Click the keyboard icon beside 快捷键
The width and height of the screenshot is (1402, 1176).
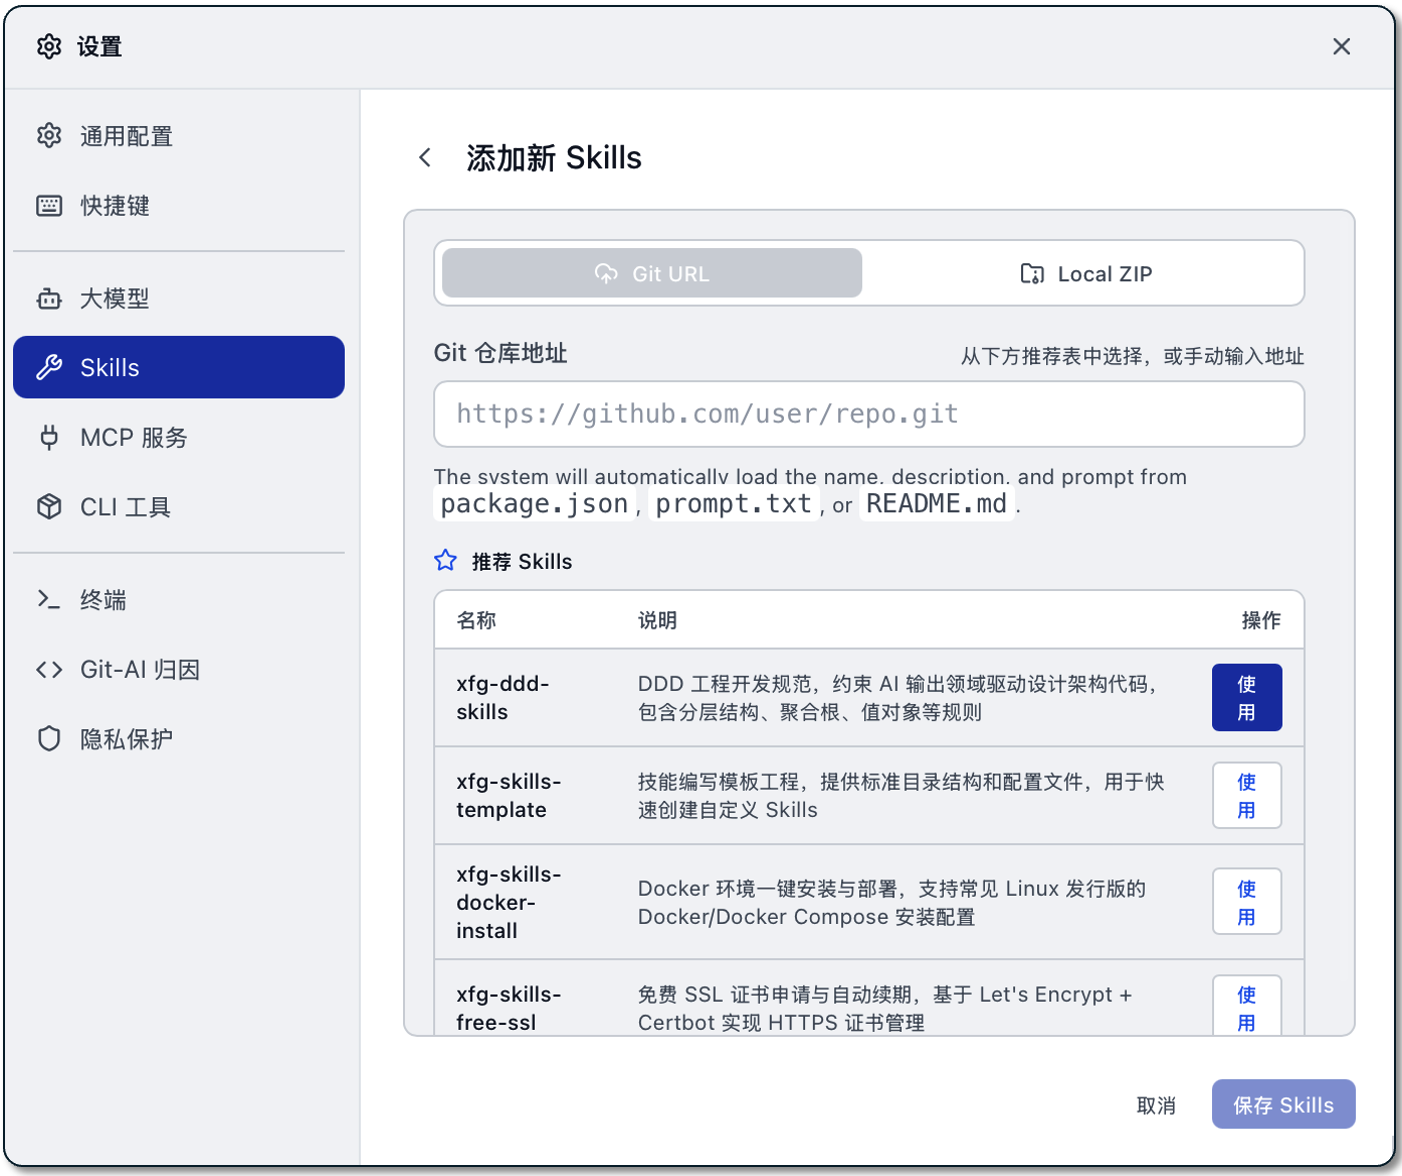point(49,206)
